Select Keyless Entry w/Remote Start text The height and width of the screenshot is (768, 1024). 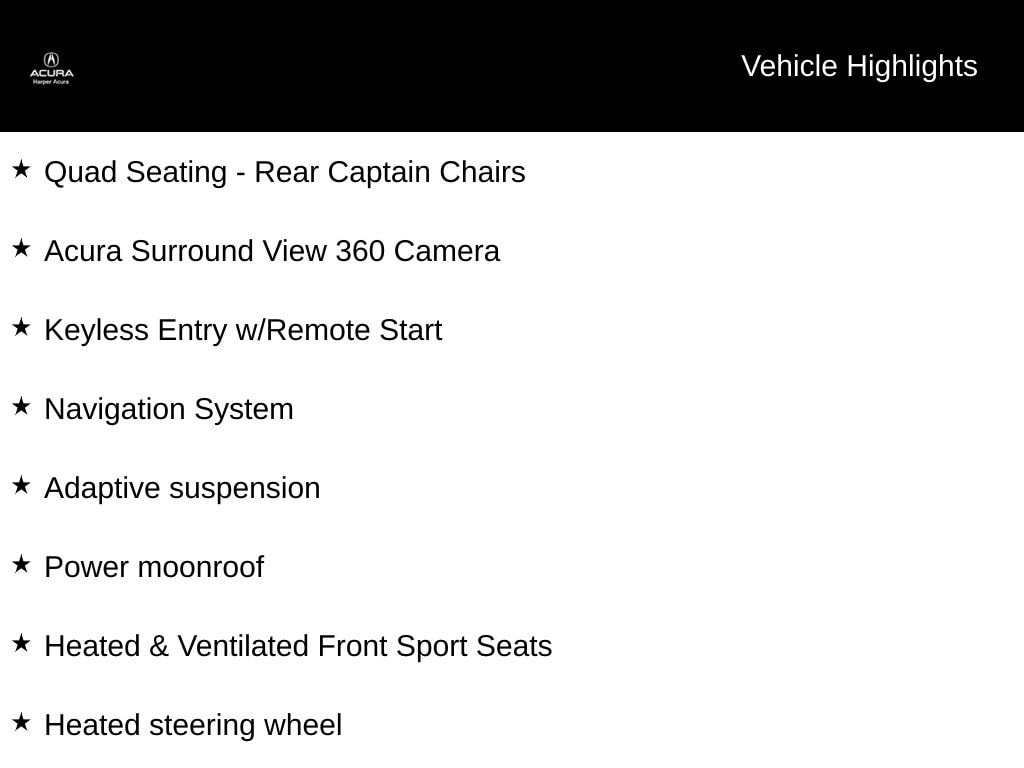(x=243, y=331)
